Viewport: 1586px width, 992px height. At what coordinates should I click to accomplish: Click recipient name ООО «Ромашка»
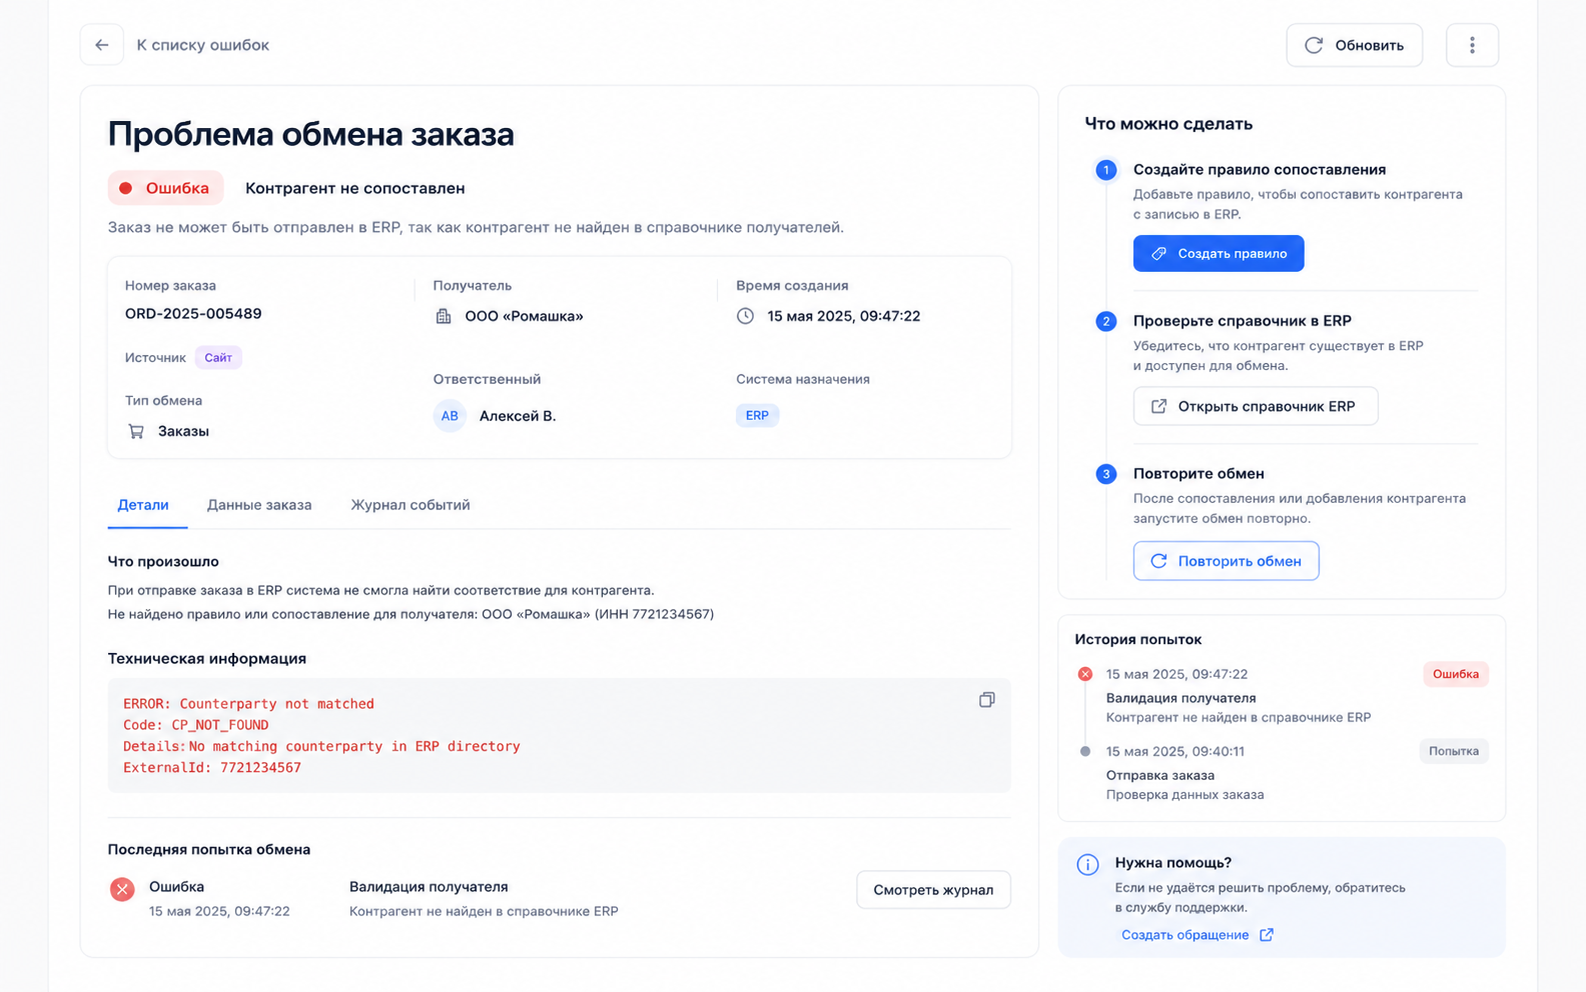tap(524, 316)
